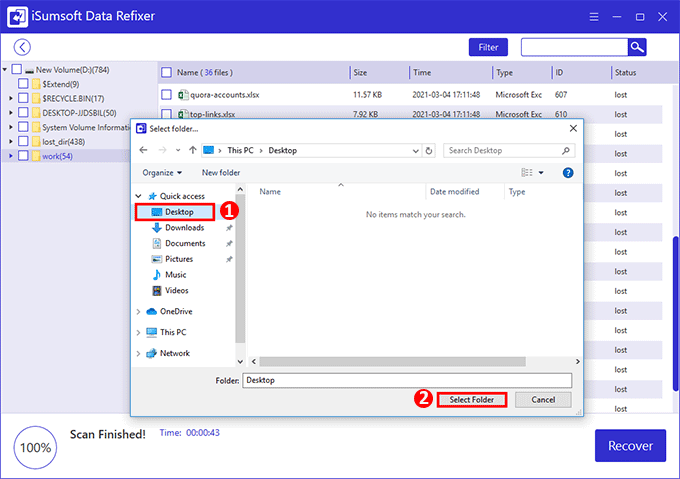The image size is (680, 479).
Task: Click the Folder name text field
Action: (x=406, y=380)
